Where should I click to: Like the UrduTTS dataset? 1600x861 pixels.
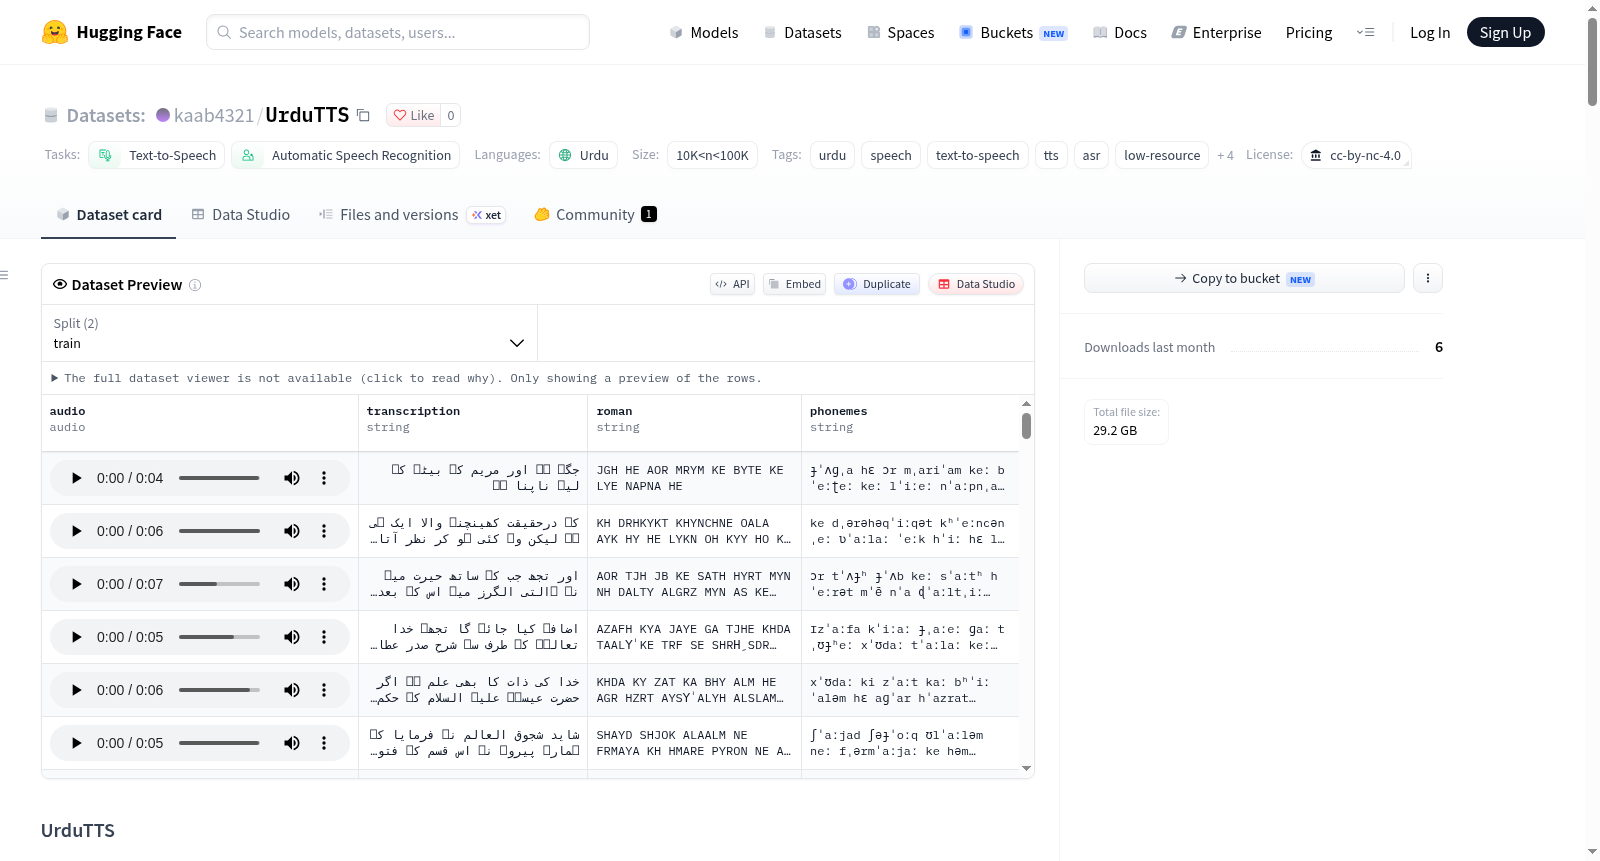414,115
